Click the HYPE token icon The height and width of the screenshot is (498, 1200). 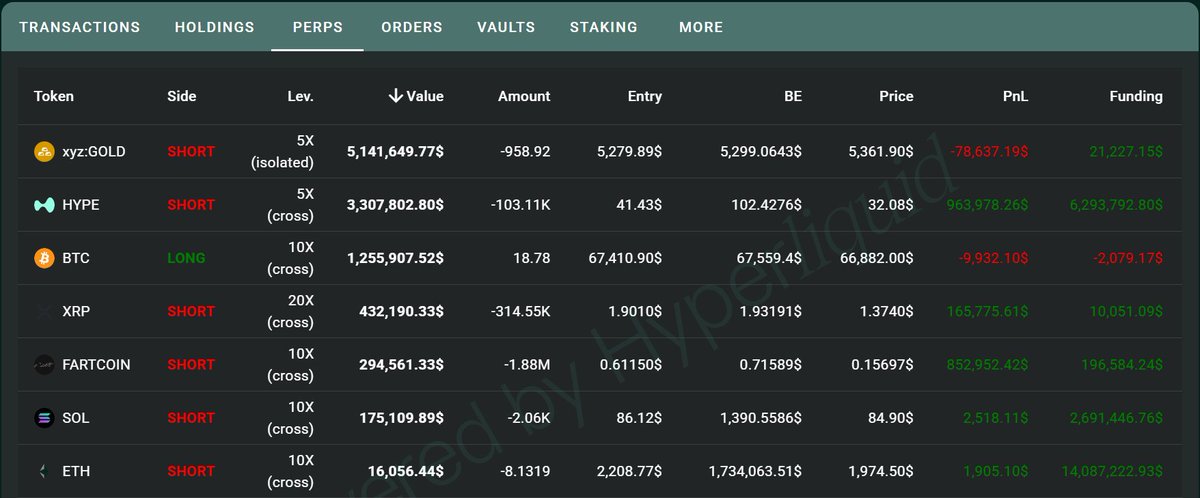pyautogui.click(x=44, y=205)
